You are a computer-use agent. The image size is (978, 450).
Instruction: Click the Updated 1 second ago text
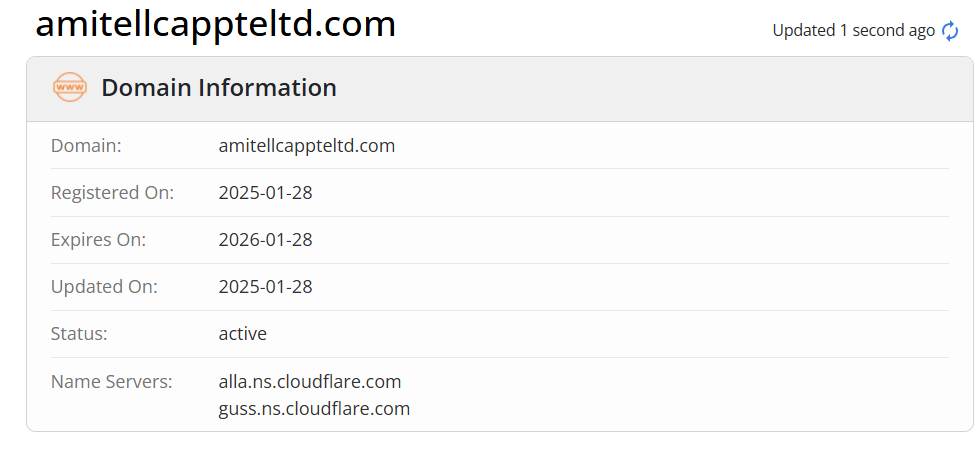pos(853,31)
